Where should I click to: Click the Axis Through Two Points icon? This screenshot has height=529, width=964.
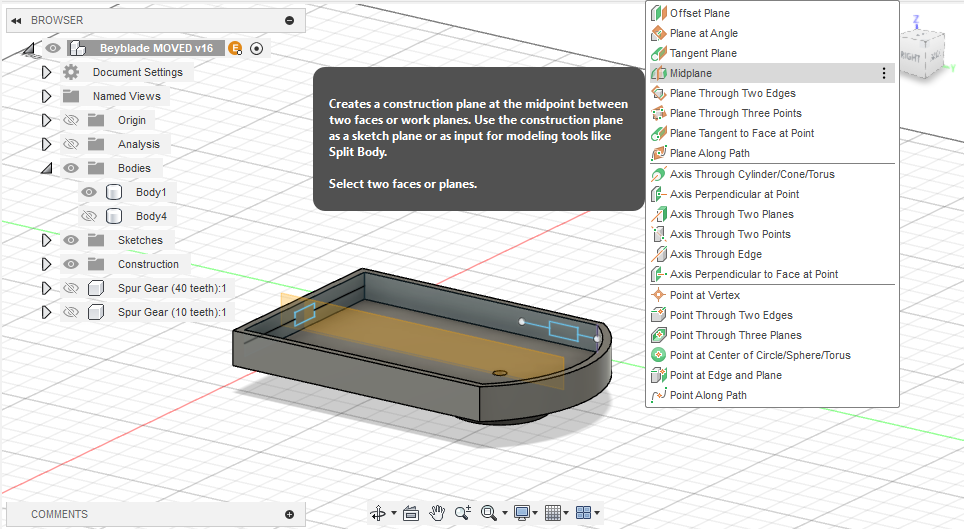click(658, 234)
